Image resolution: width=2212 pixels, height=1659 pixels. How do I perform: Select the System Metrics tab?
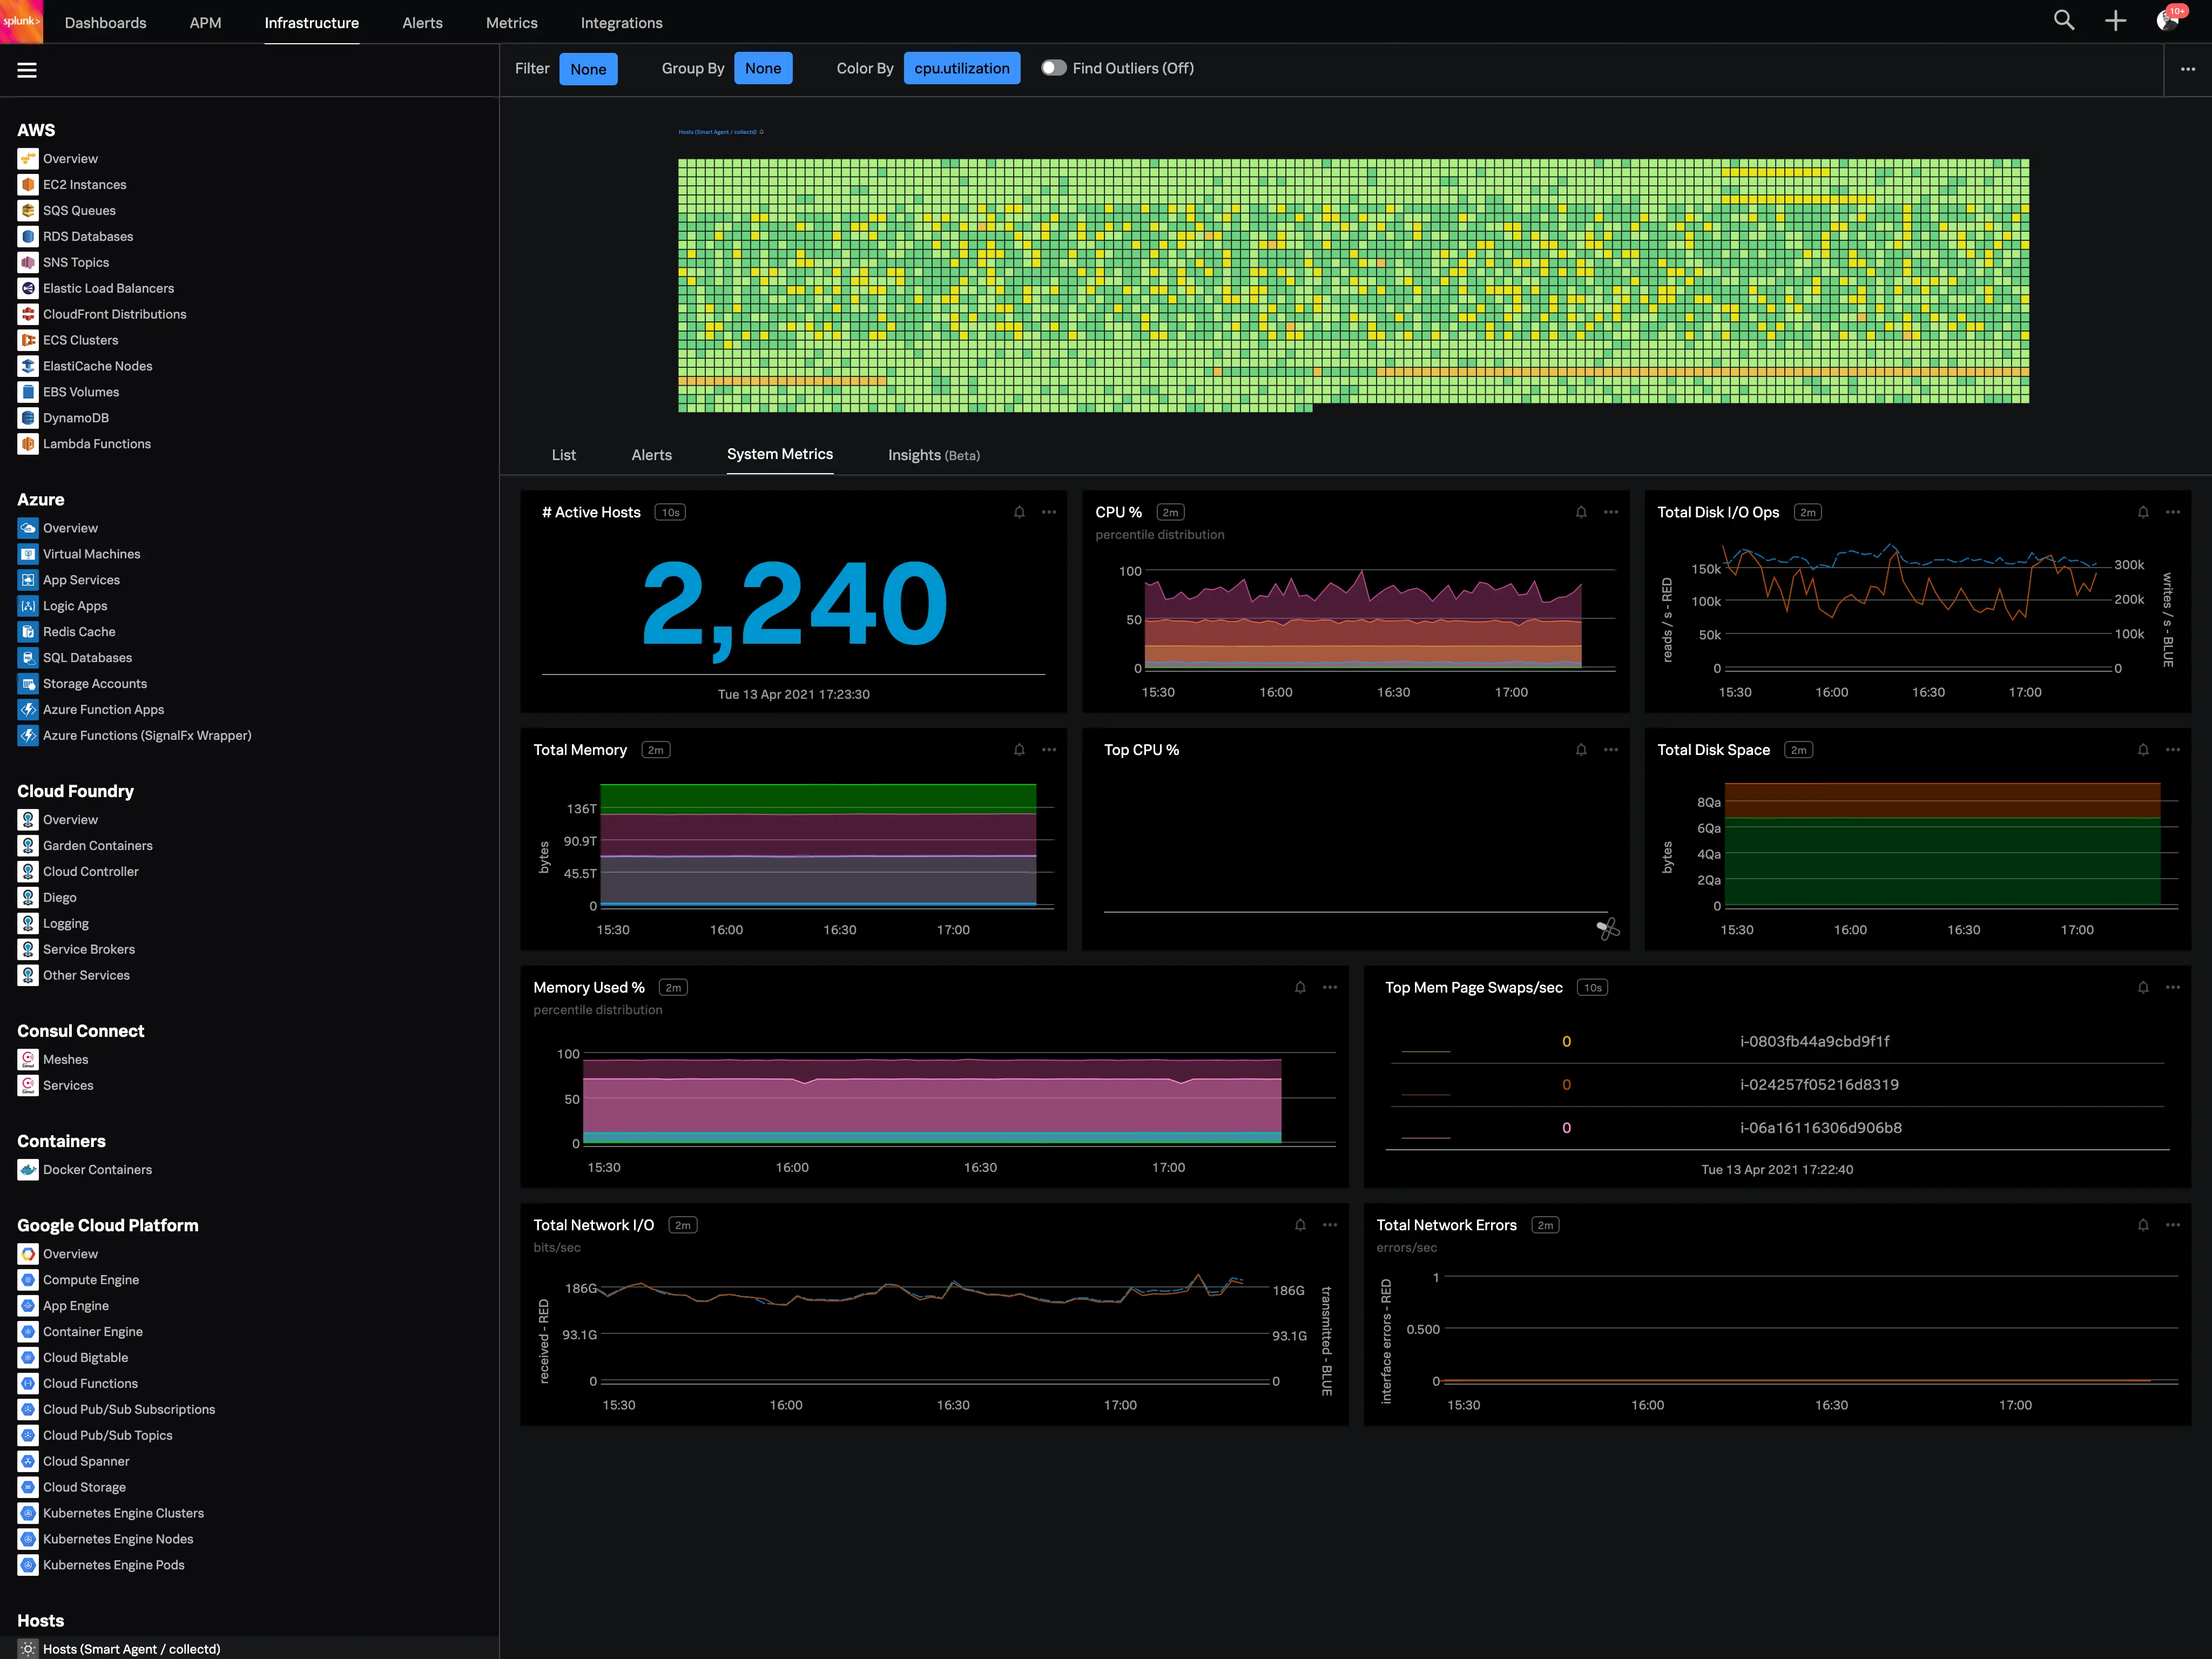click(x=780, y=454)
